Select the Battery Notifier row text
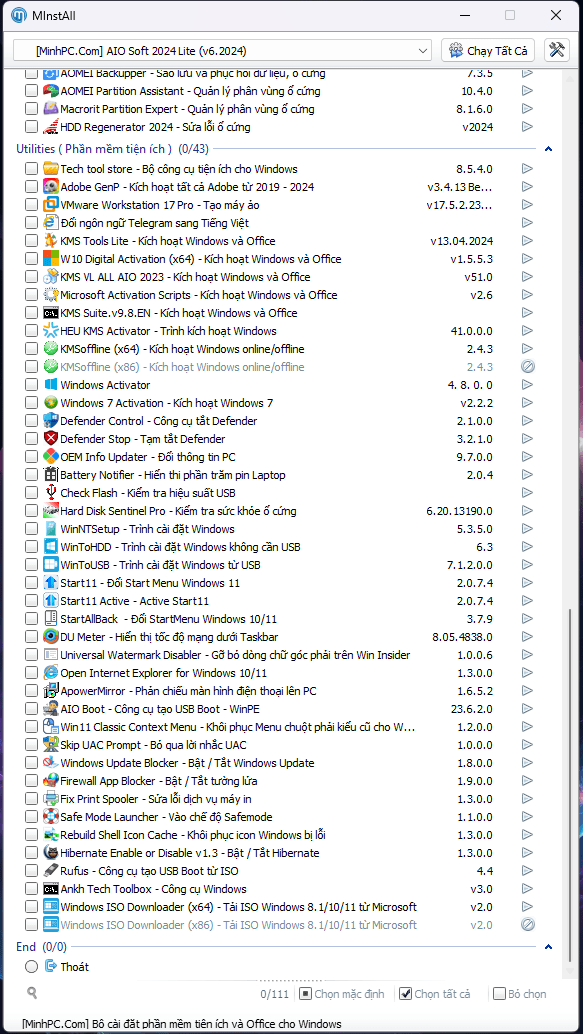The height and width of the screenshot is (1034, 583). coord(173,475)
